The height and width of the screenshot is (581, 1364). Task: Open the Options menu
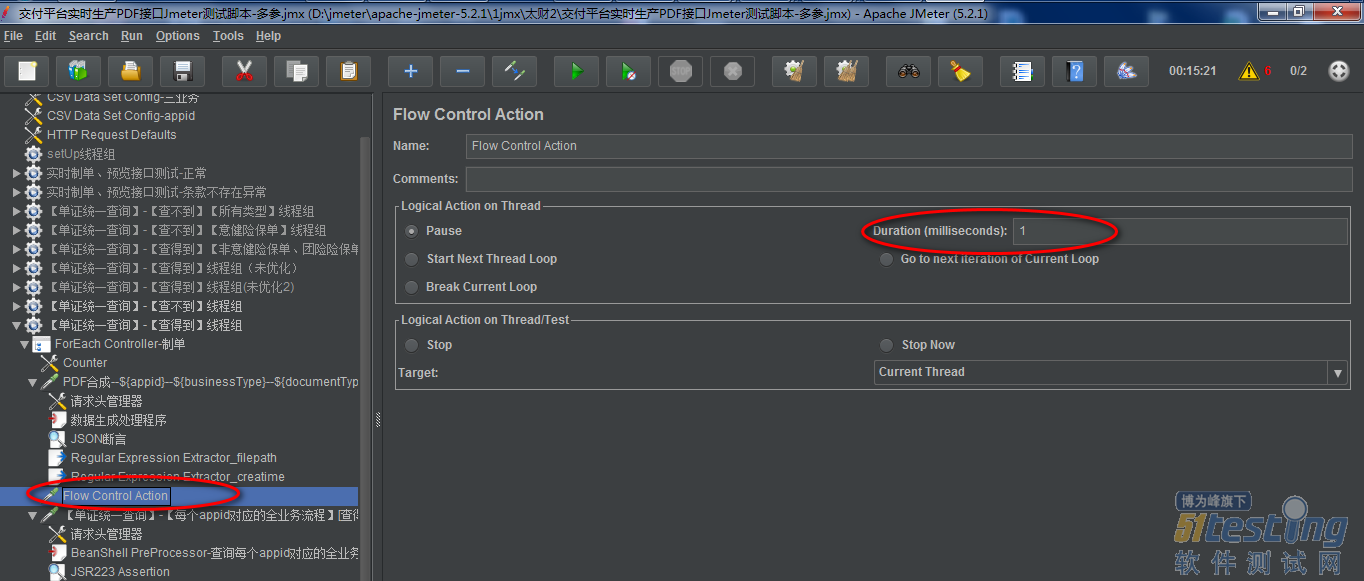[x=177, y=36]
